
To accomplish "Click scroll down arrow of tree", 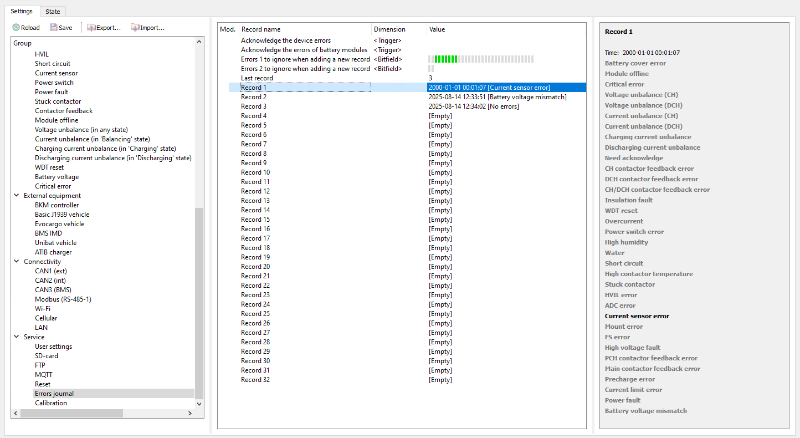I will (x=199, y=403).
